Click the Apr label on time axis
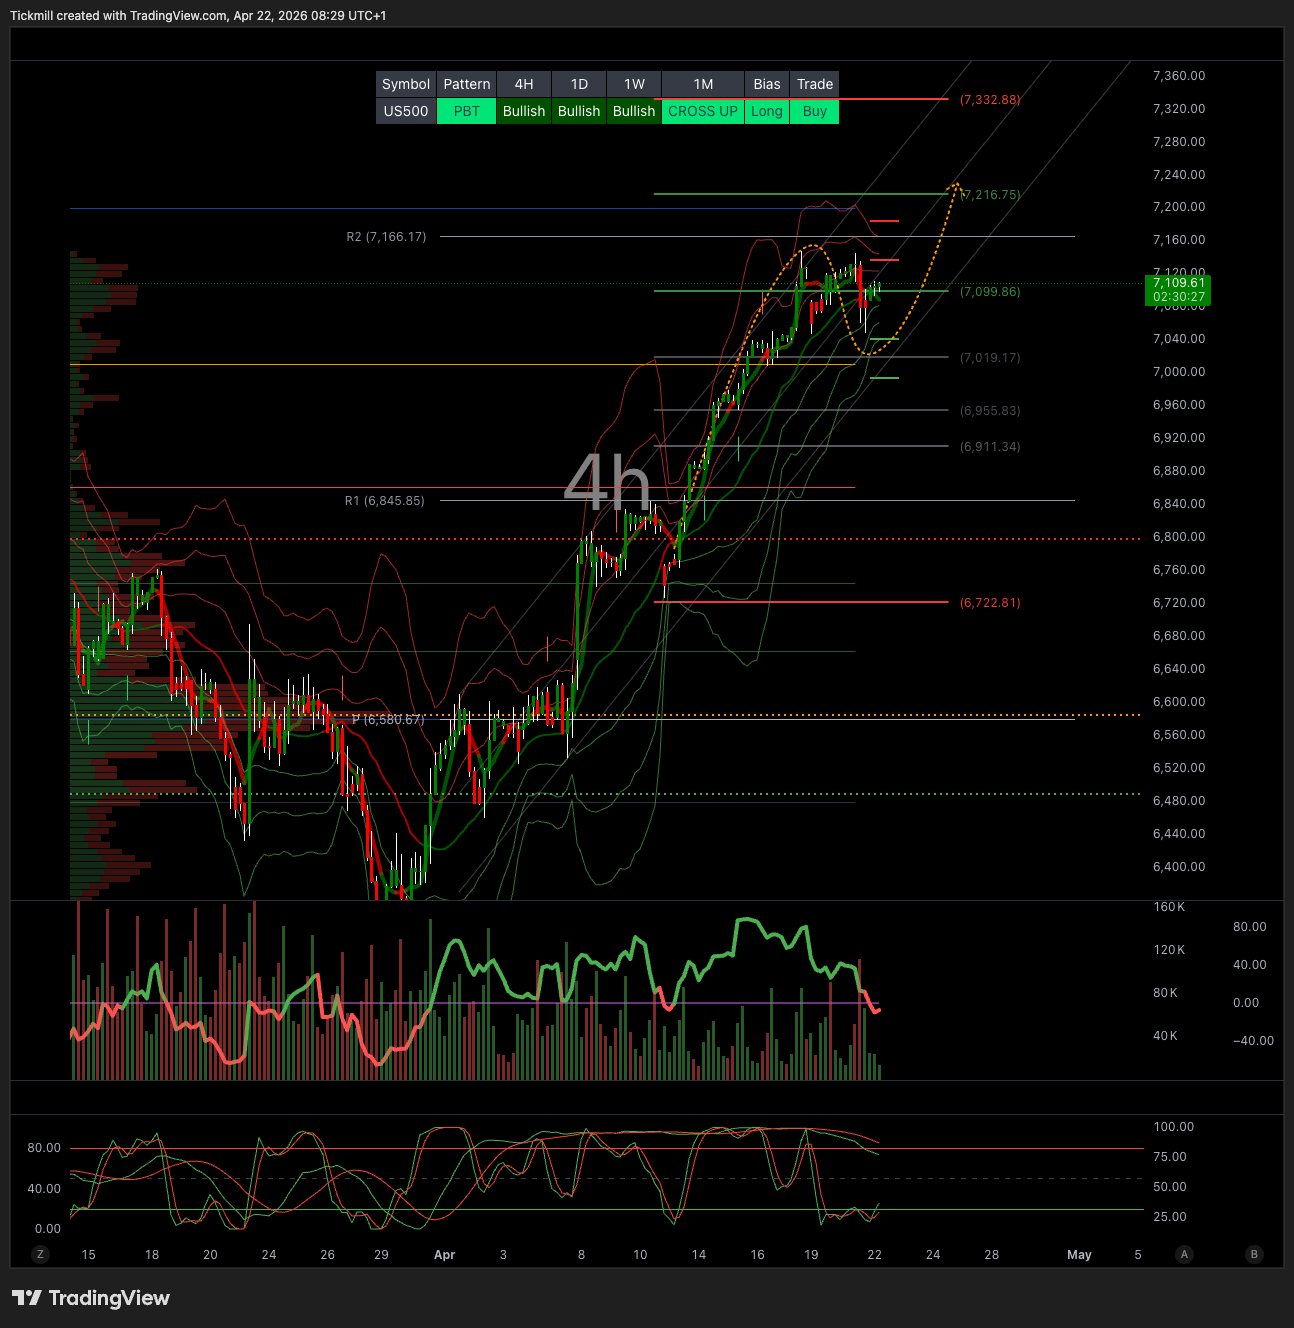The height and width of the screenshot is (1328, 1294). point(445,1255)
